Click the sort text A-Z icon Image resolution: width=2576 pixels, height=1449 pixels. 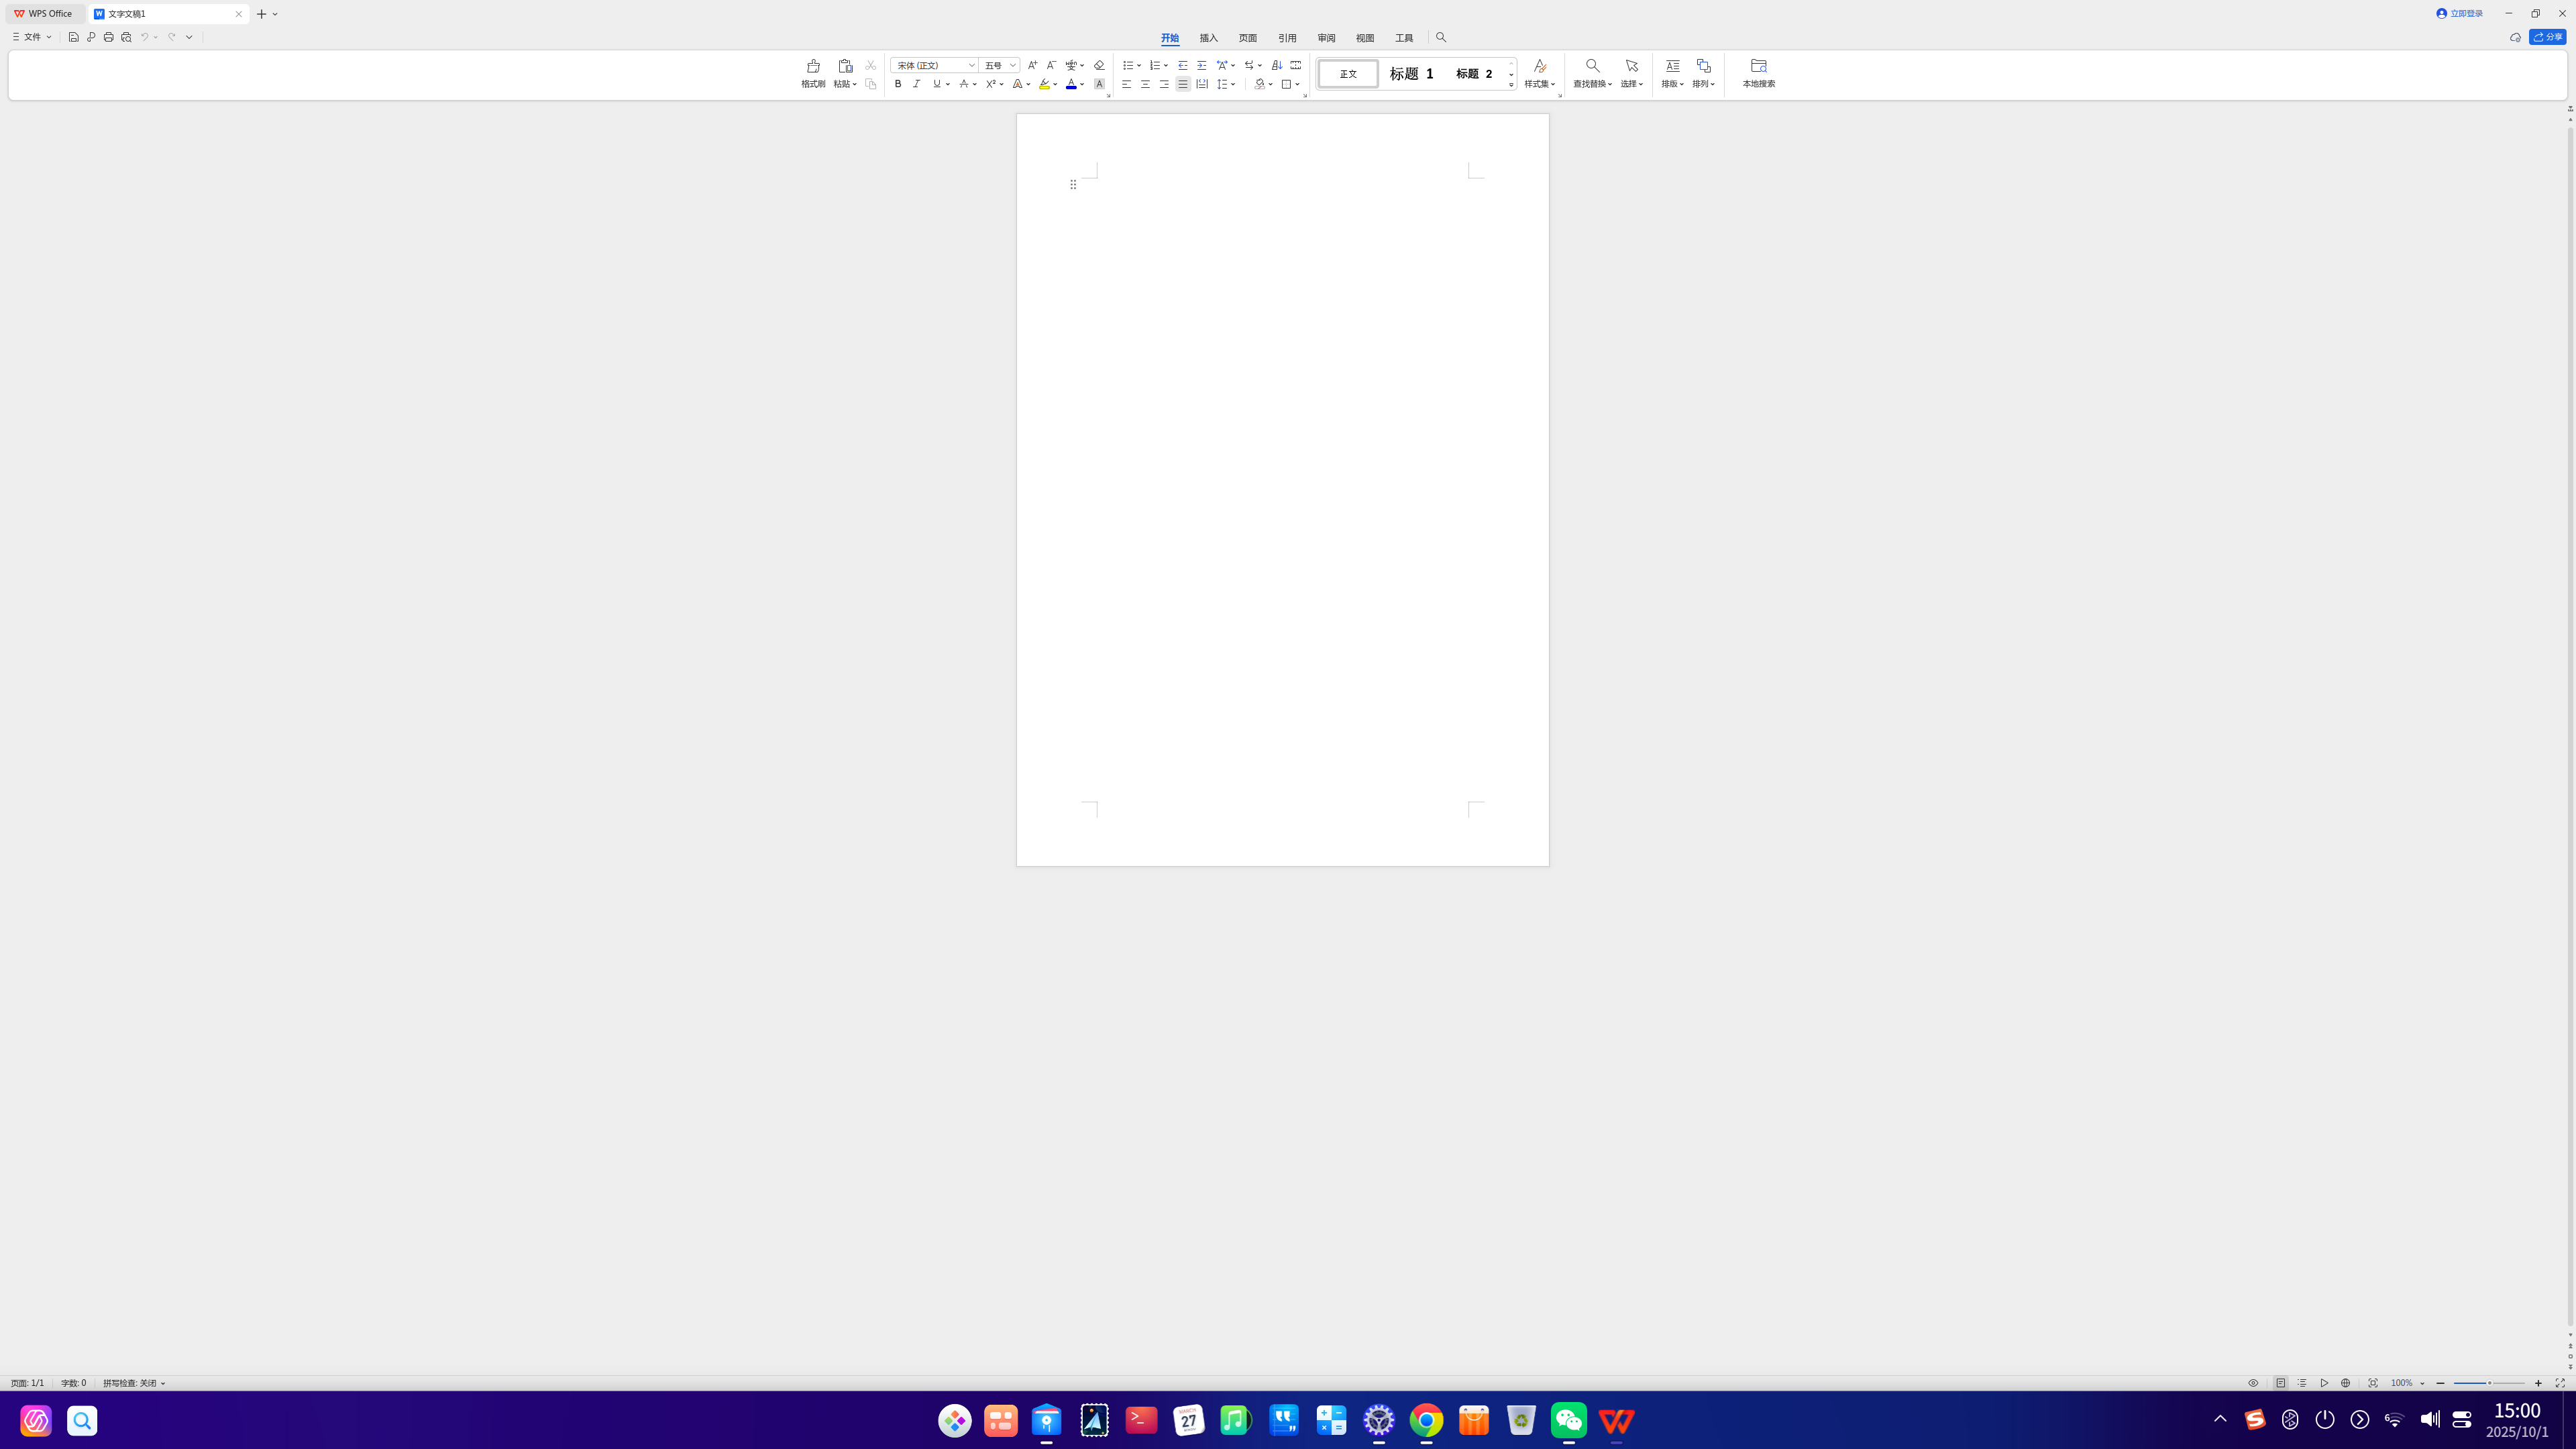pos(1277,65)
